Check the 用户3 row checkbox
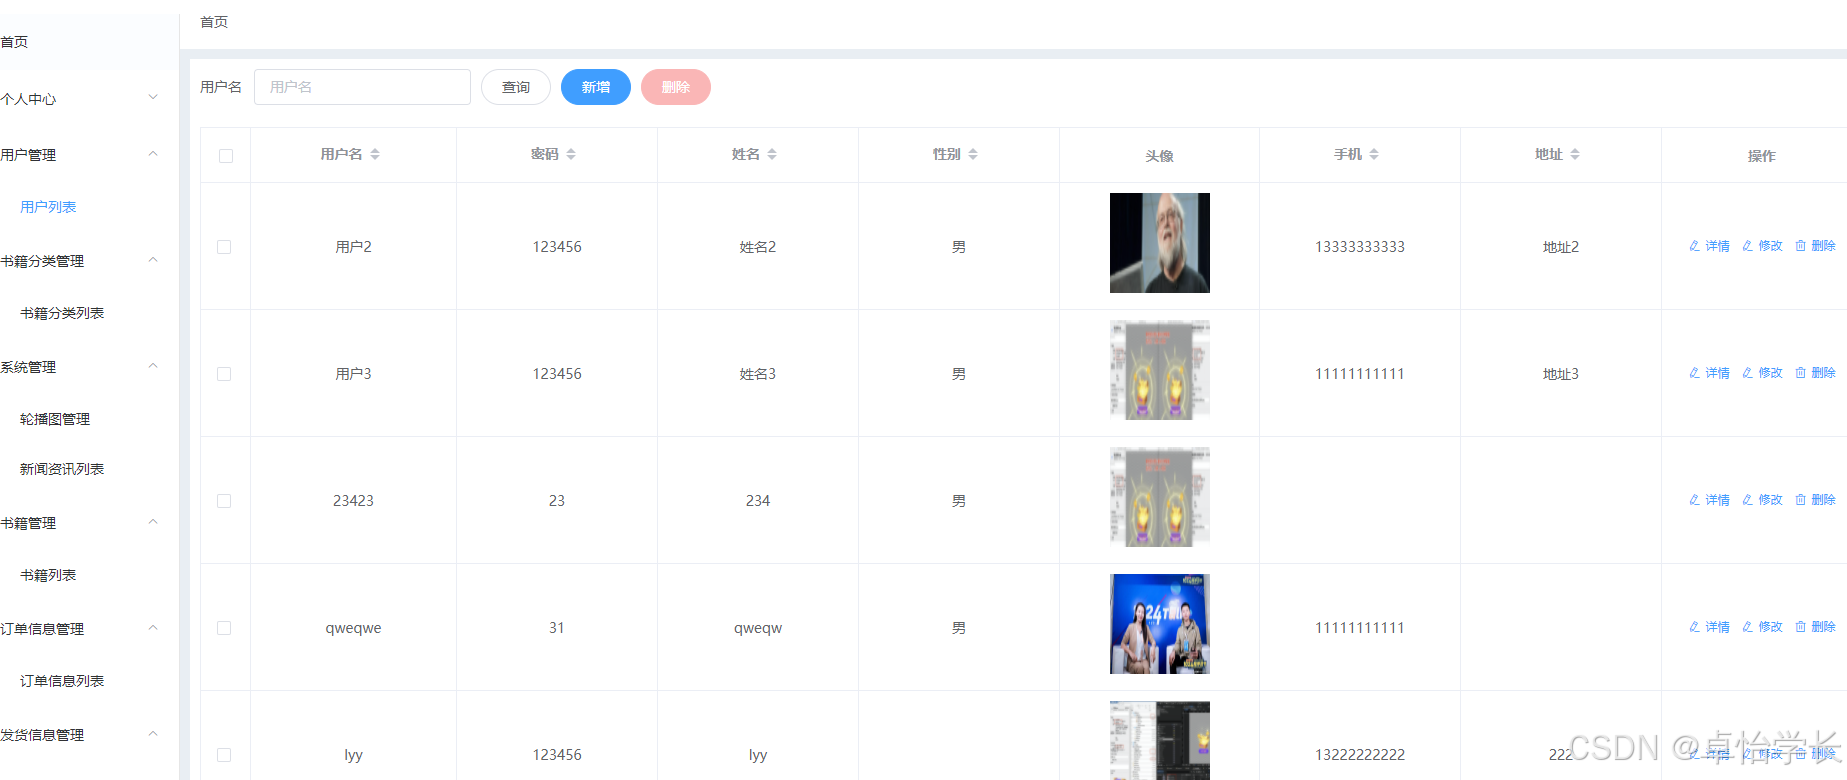The height and width of the screenshot is (780, 1847). tap(224, 374)
